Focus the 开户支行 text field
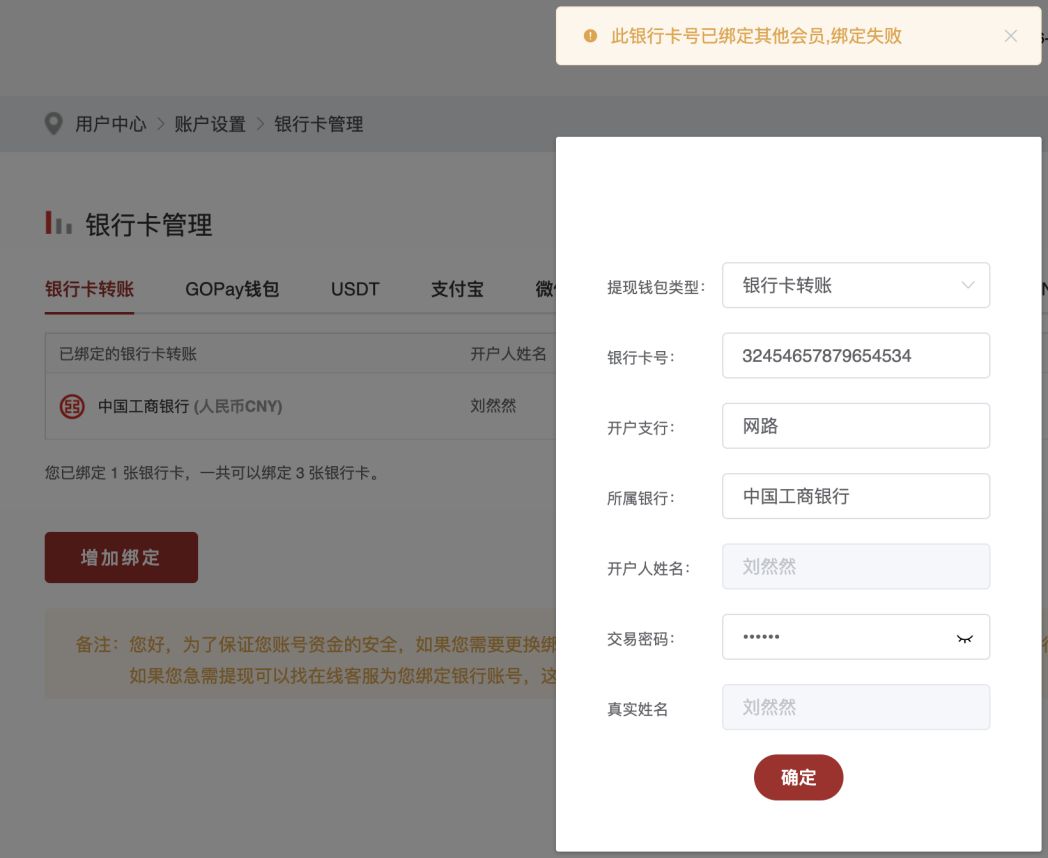The height and width of the screenshot is (858, 1048). 855,426
